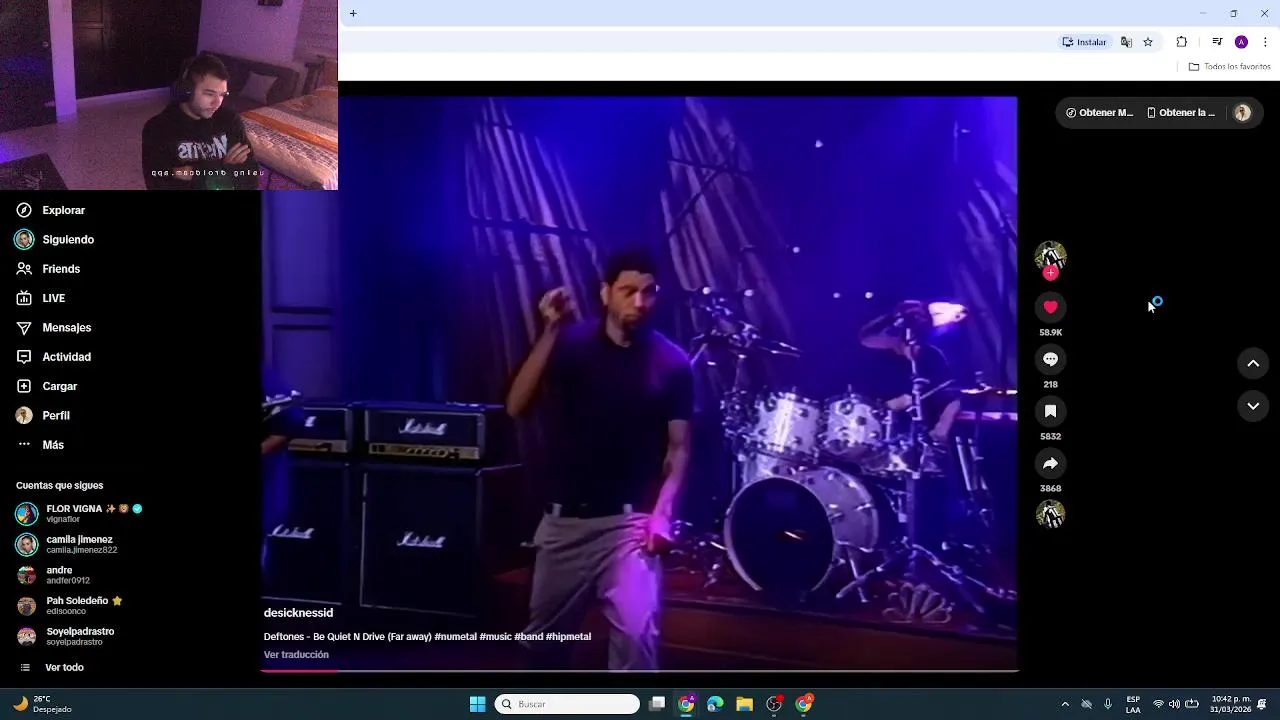Click Instalar app button in address bar

[1085, 42]
